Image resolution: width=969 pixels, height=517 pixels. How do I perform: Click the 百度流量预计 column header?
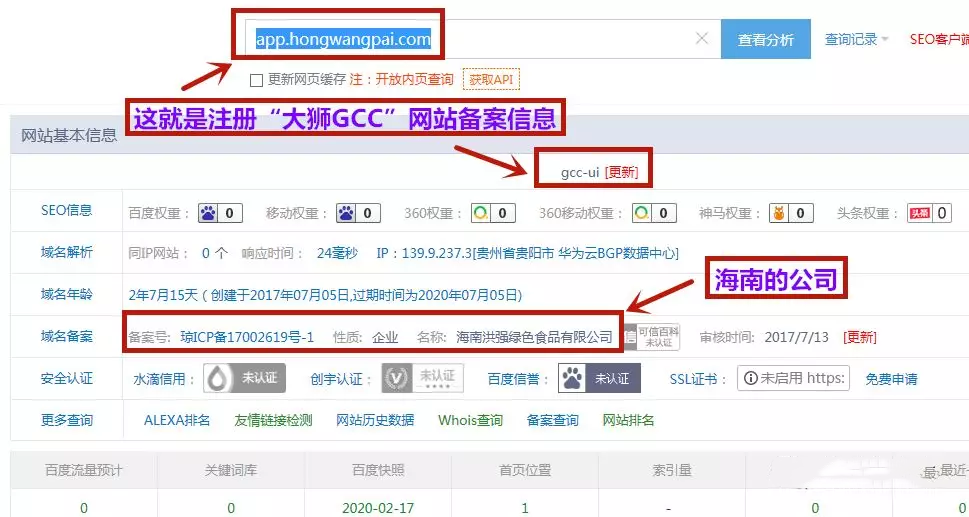pyautogui.click(x=84, y=471)
